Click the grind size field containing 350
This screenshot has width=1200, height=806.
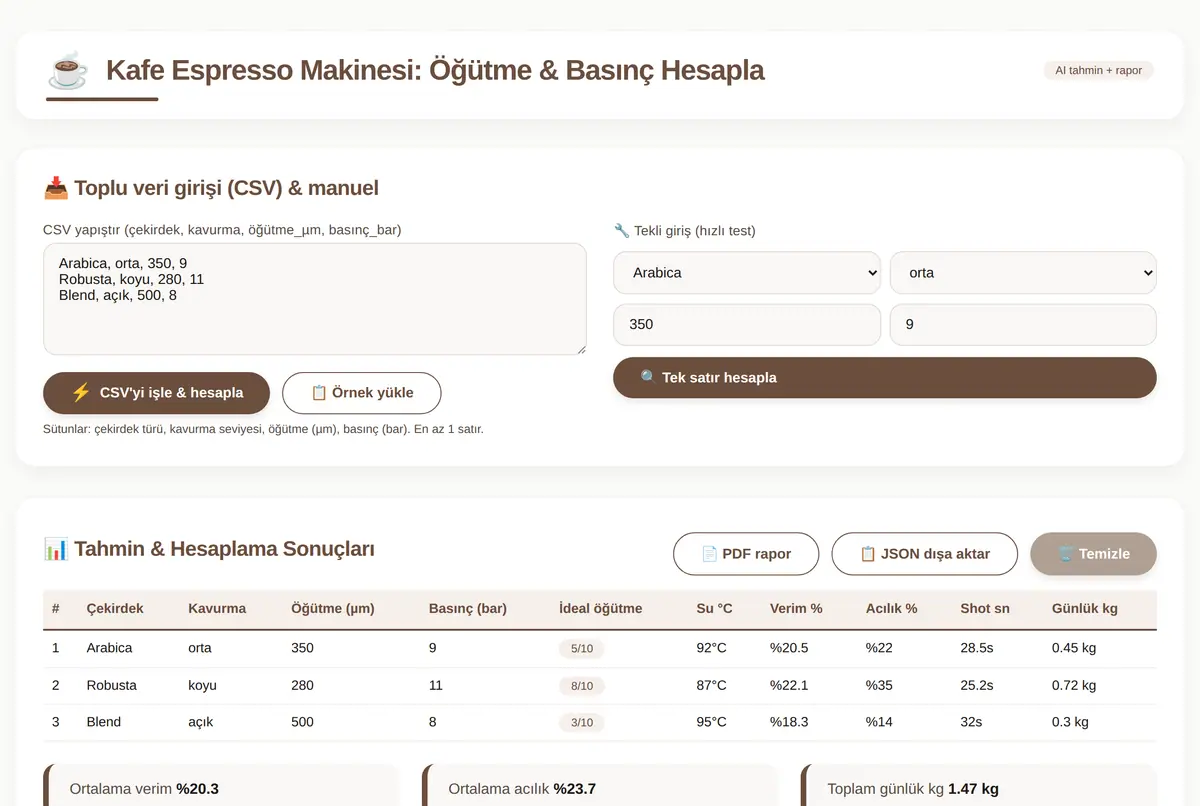click(747, 325)
